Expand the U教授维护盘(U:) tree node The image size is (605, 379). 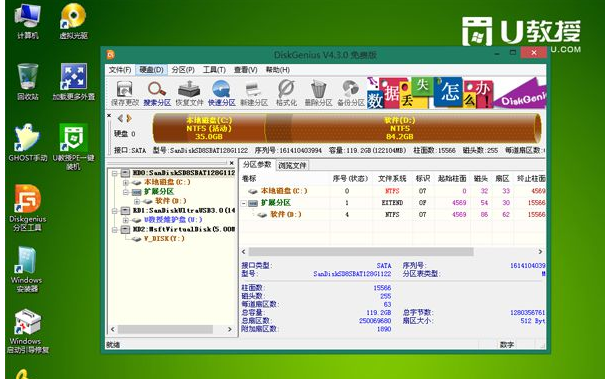125,220
